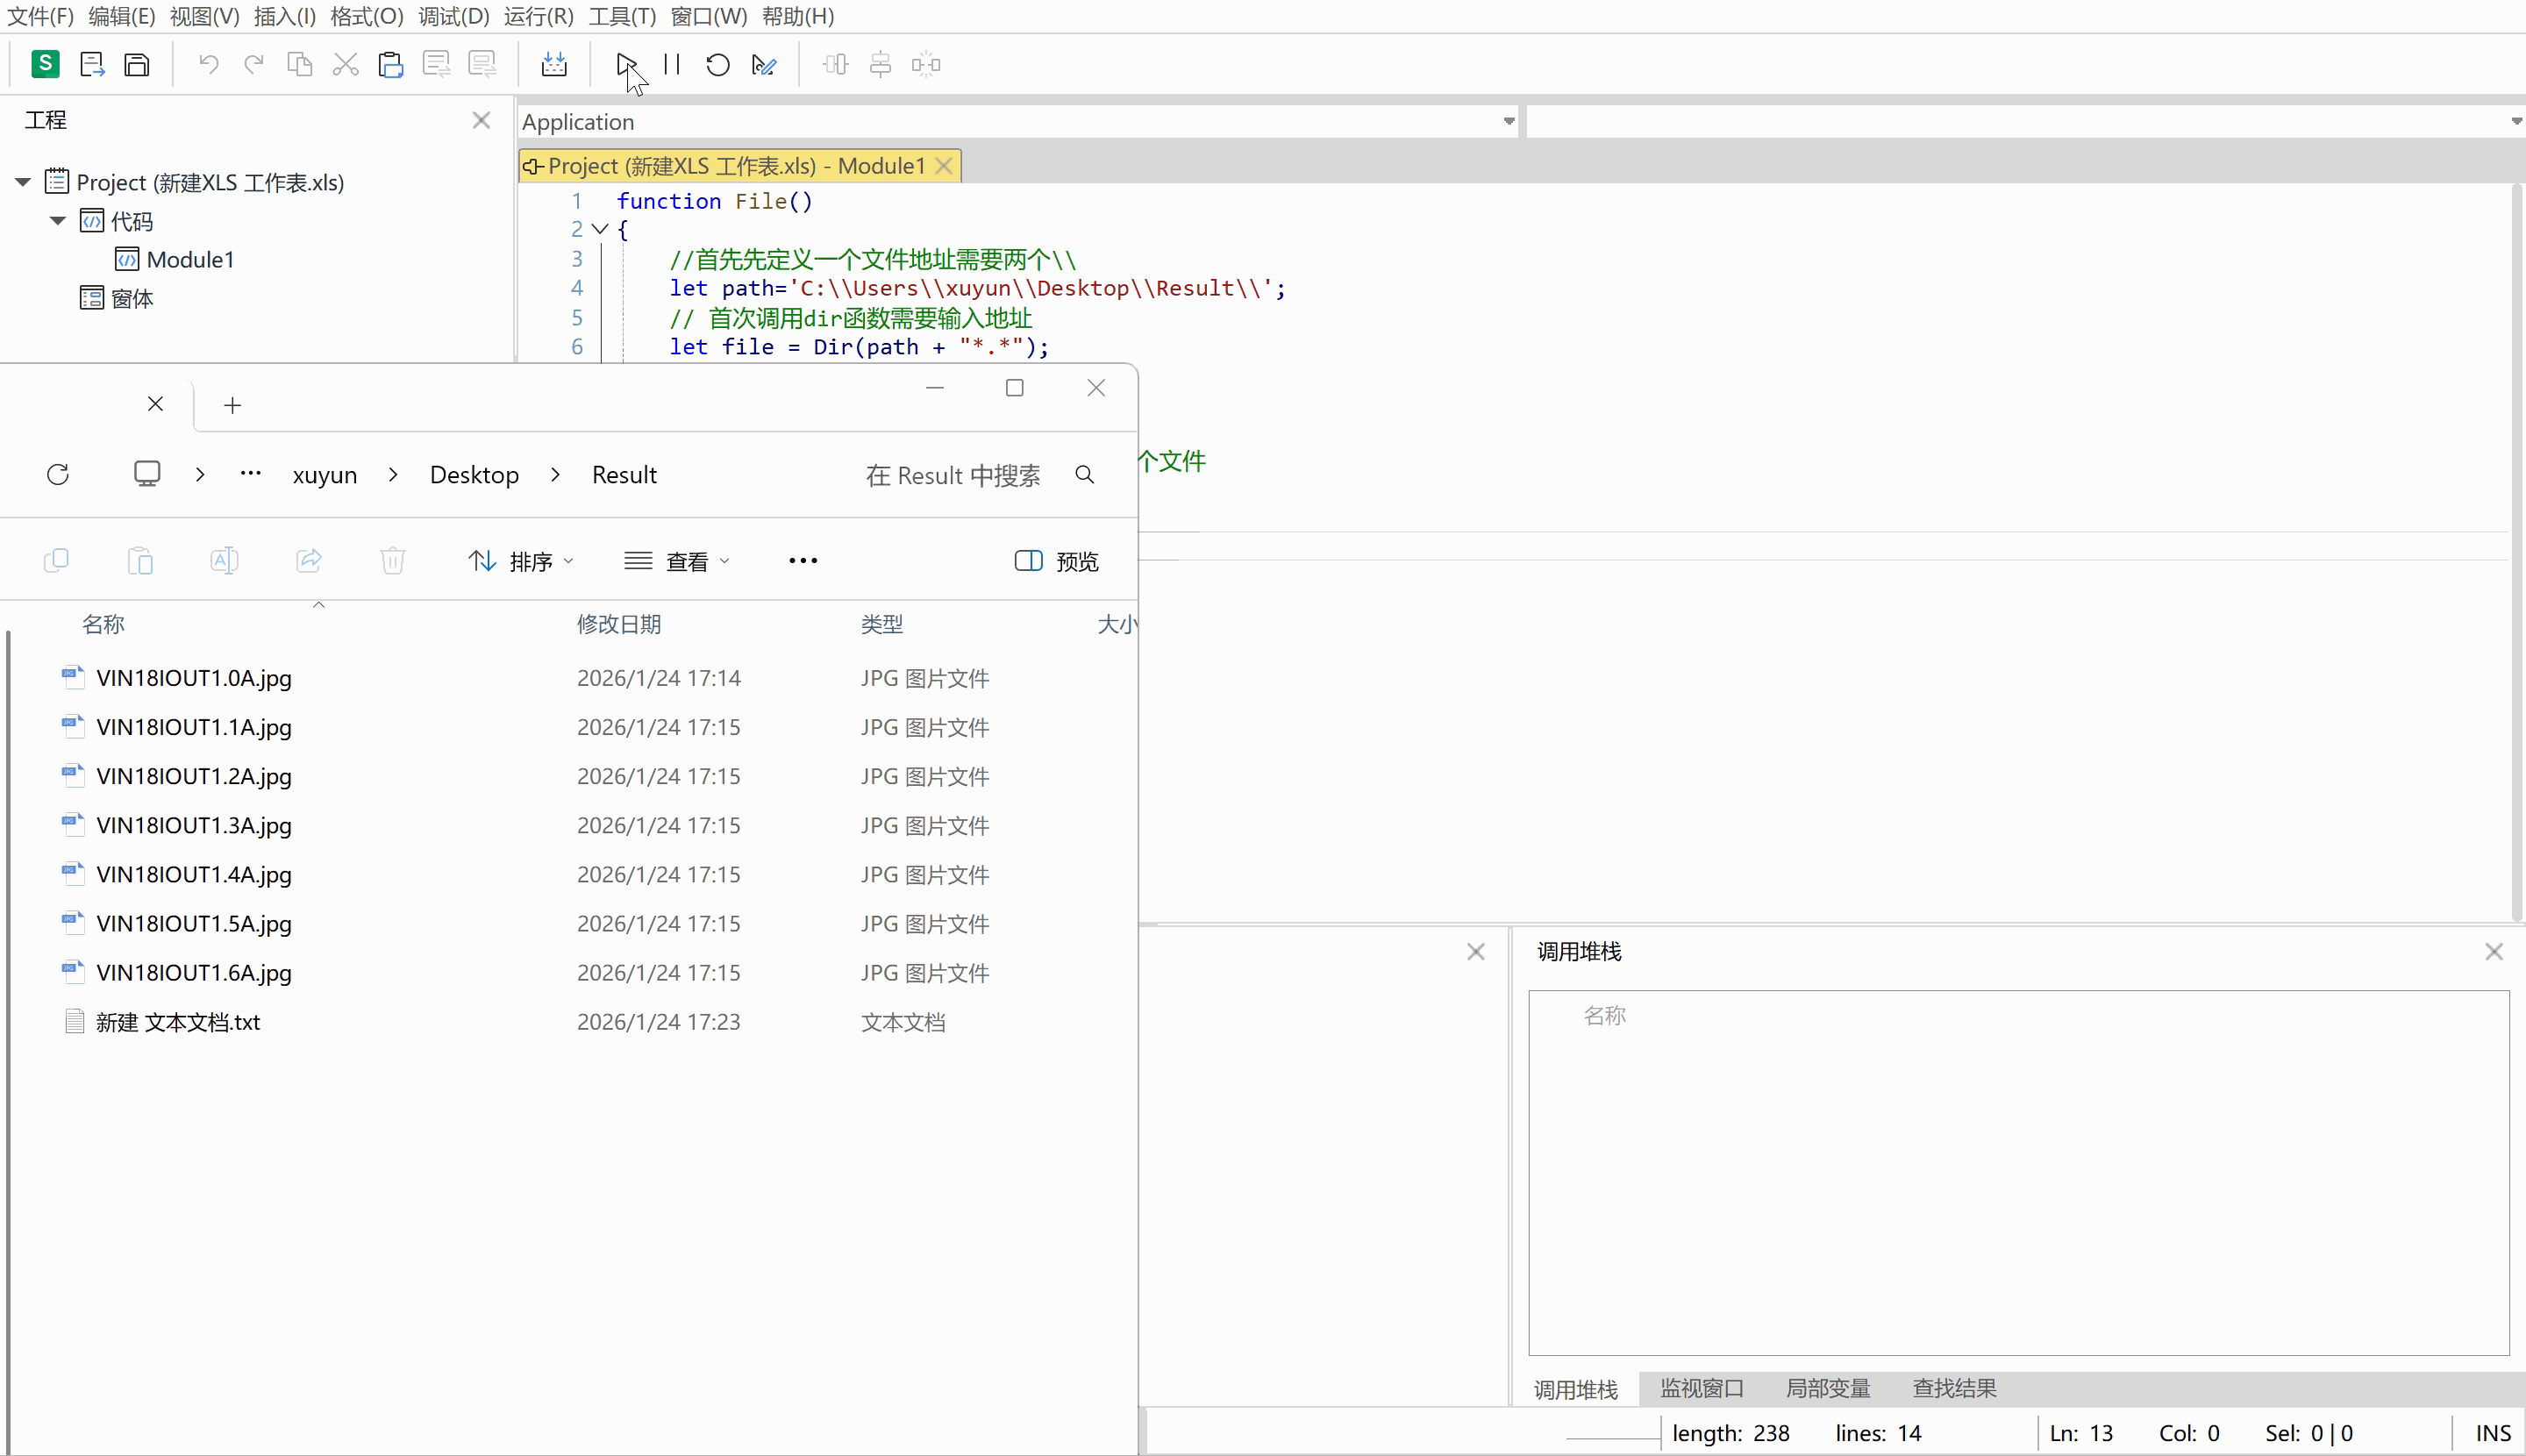The width and height of the screenshot is (2526, 1456).
Task: Toggle the 预览 preview pane button
Action: tap(1056, 561)
